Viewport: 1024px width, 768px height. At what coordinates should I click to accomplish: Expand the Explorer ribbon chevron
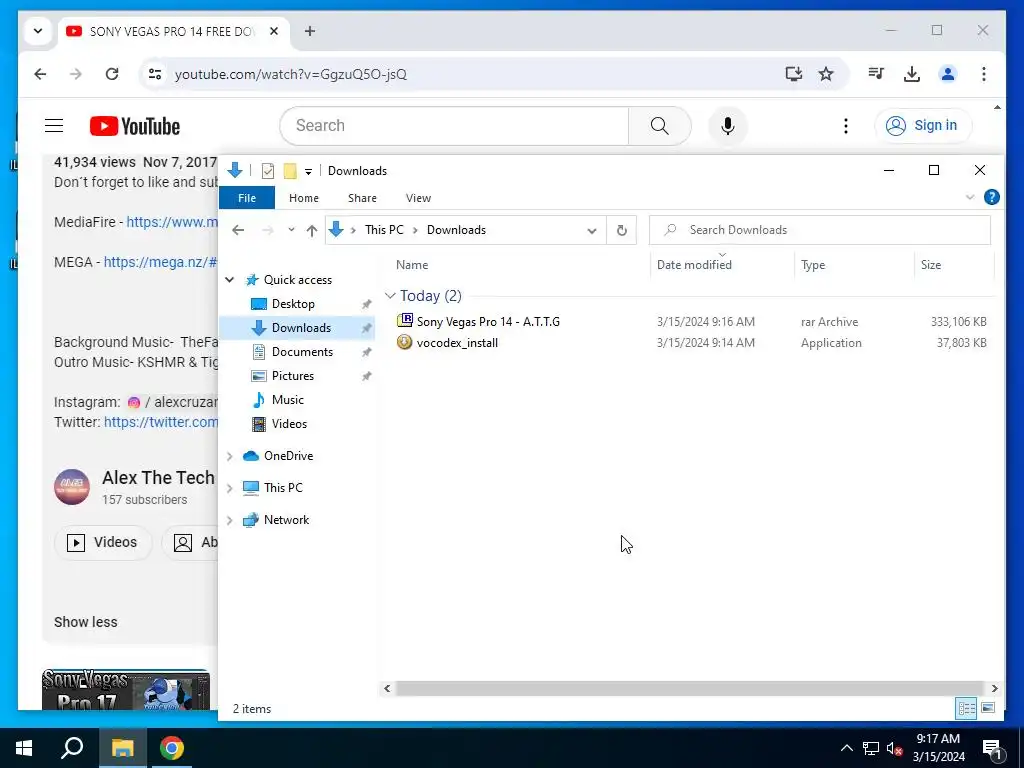click(x=970, y=197)
